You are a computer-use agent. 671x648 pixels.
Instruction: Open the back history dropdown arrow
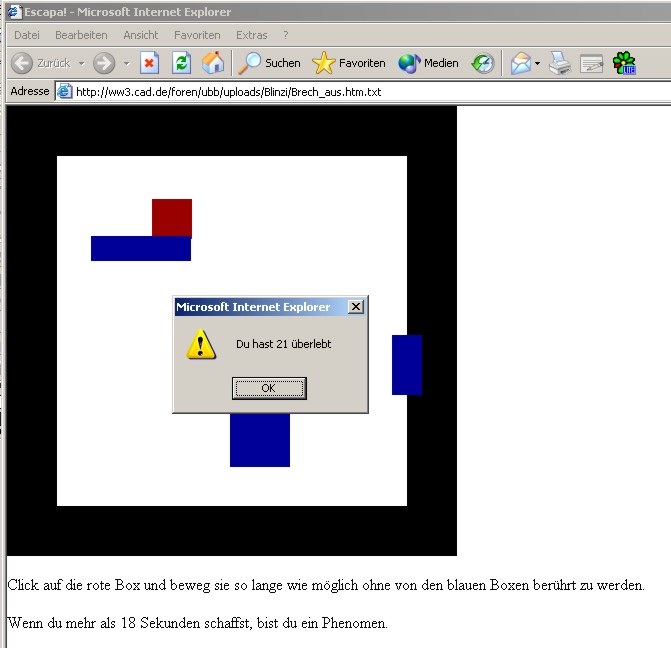tap(81, 63)
